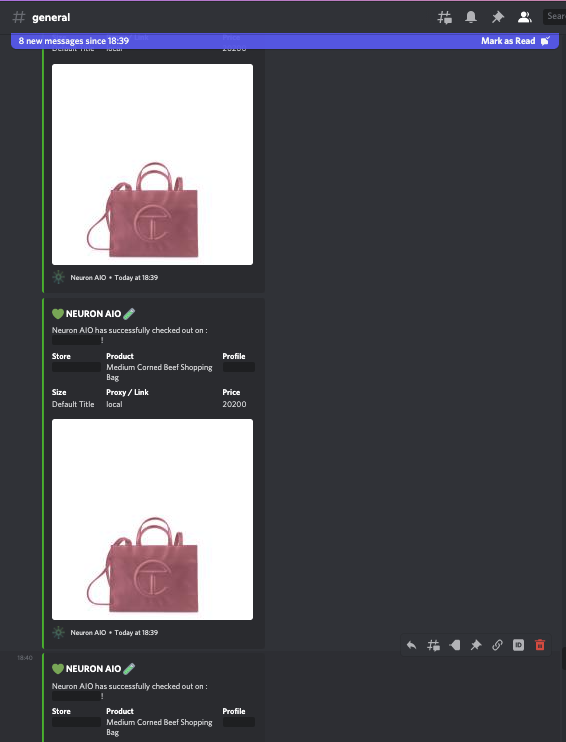Mark unread icon in message hover toolbar

(454, 645)
